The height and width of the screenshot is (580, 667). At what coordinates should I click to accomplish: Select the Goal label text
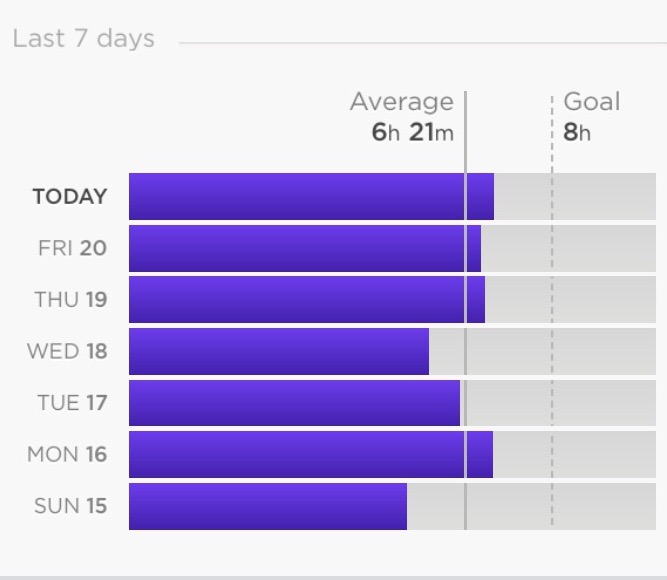[x=592, y=102]
